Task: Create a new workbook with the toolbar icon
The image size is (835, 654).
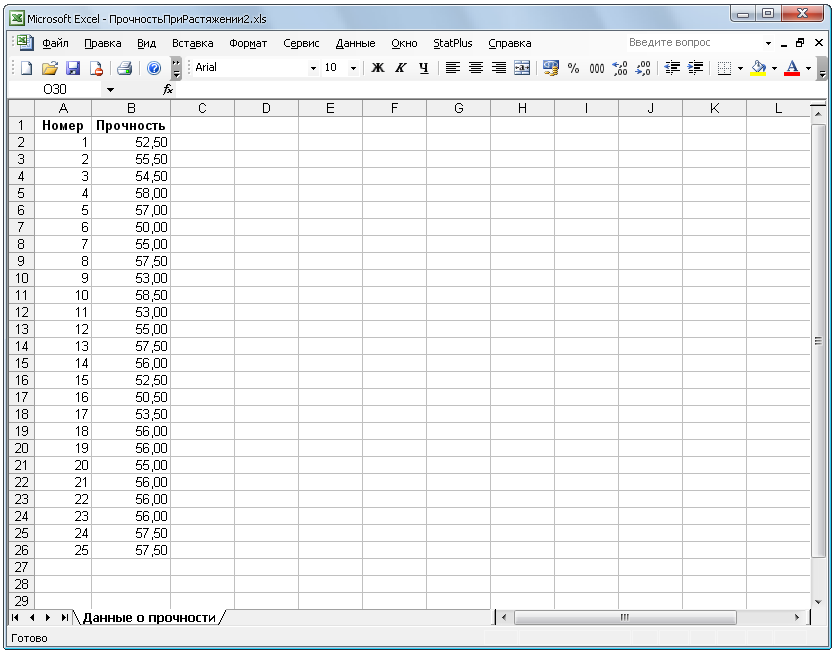Action: coord(26,68)
